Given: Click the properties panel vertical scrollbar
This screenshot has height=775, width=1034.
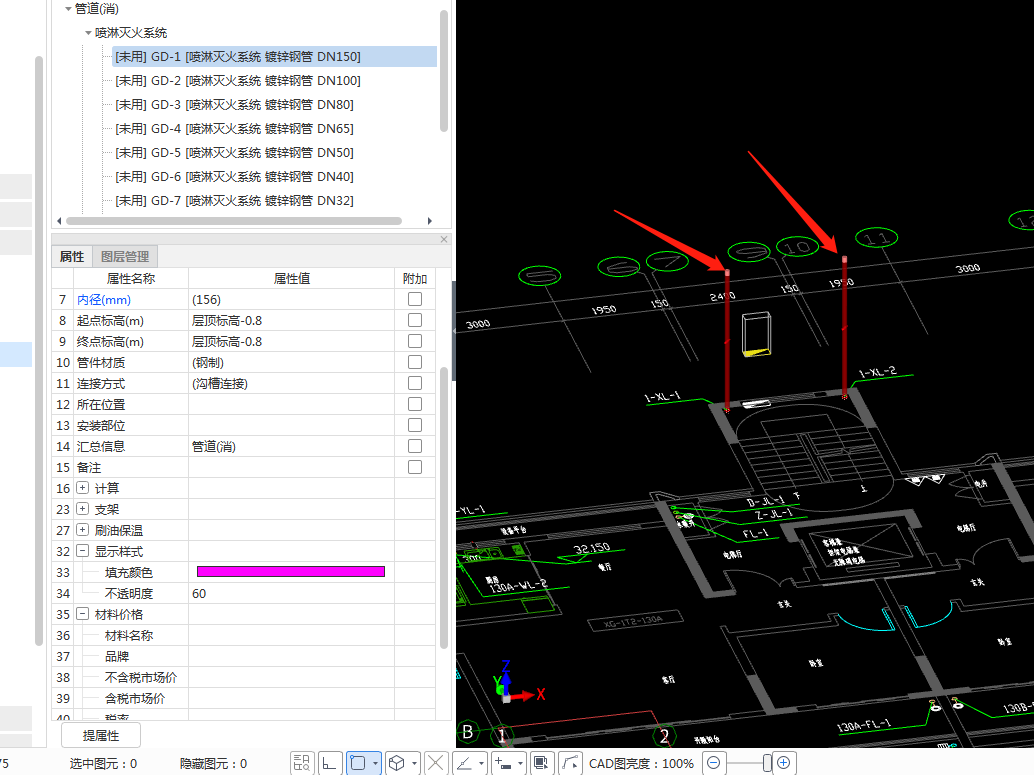Looking at the screenshot, I should (x=444, y=508).
